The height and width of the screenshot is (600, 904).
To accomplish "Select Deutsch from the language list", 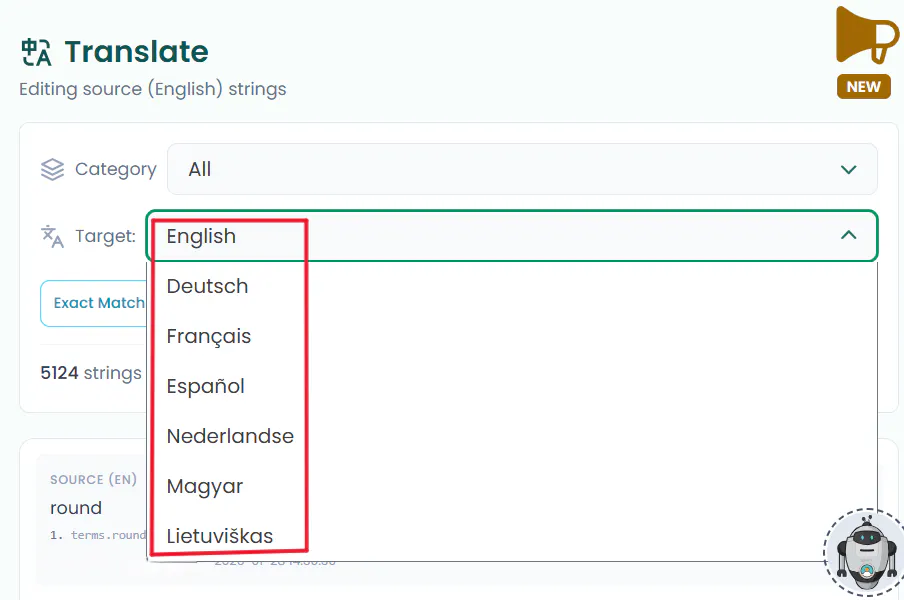I will pos(207,286).
